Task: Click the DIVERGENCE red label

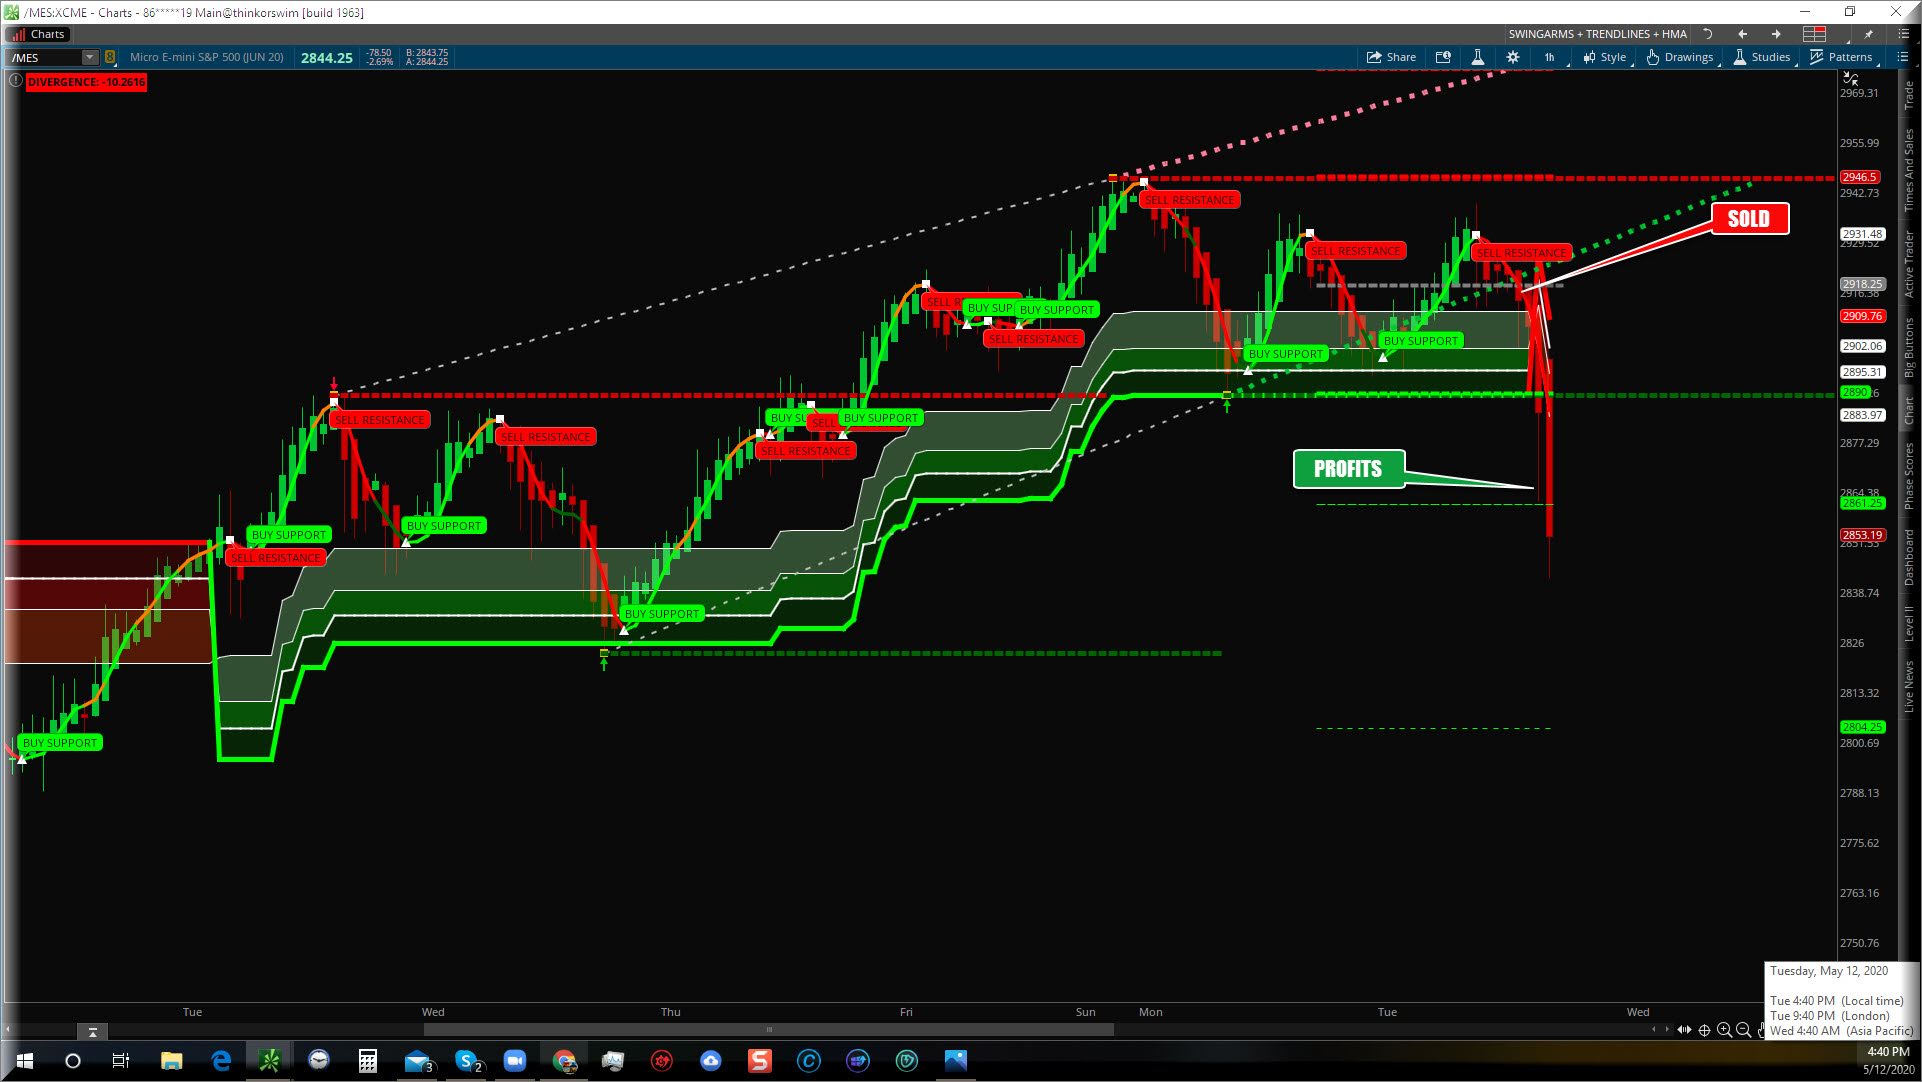Action: click(x=86, y=82)
